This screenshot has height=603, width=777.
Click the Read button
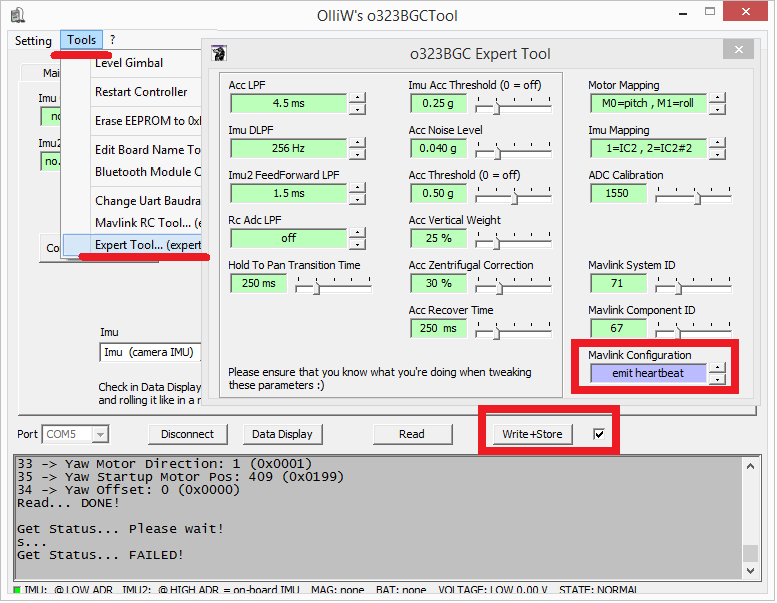[x=411, y=434]
